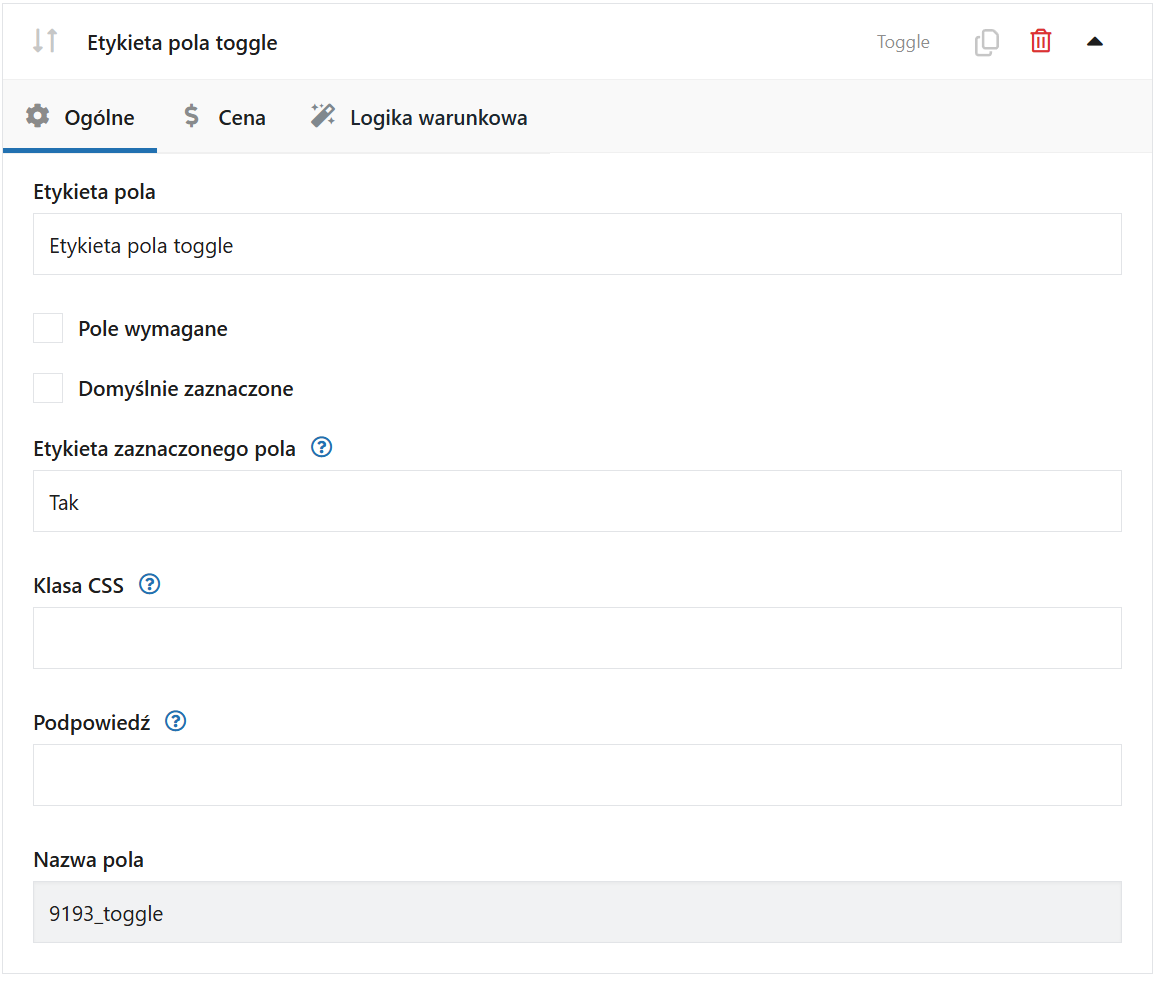
Task: Click the gear icon on Ogólne tab
Action: click(38, 117)
